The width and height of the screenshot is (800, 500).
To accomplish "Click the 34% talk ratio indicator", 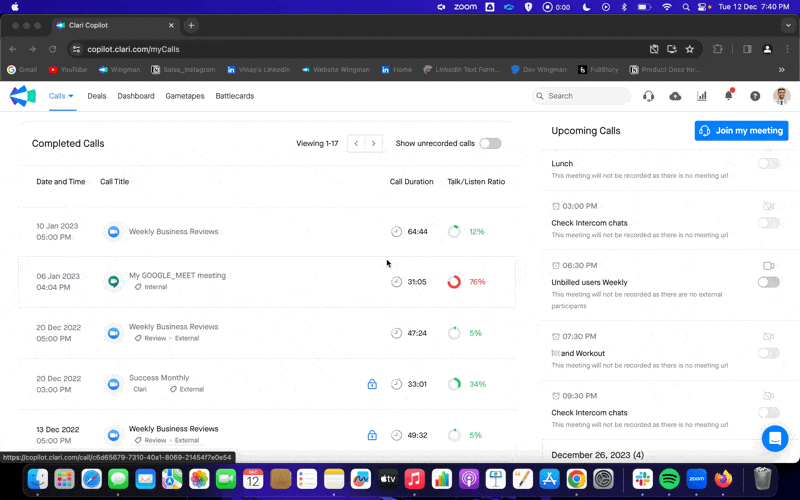I will 467,384.
